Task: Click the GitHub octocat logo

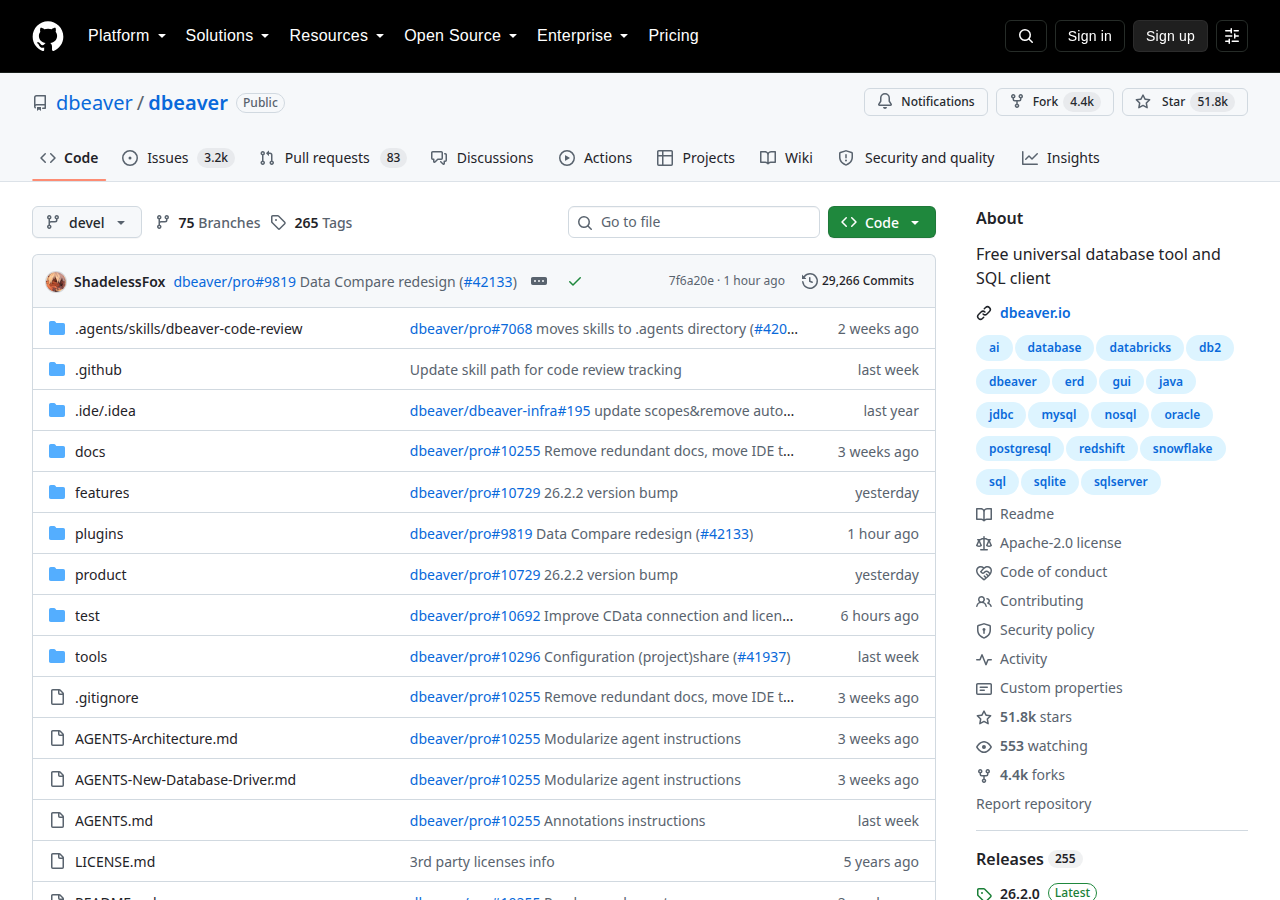Action: [48, 36]
